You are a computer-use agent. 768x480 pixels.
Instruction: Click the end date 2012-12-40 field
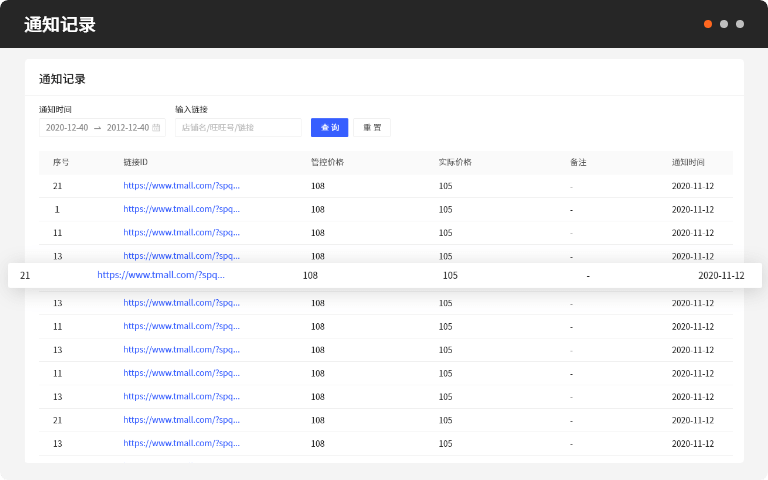coord(128,127)
